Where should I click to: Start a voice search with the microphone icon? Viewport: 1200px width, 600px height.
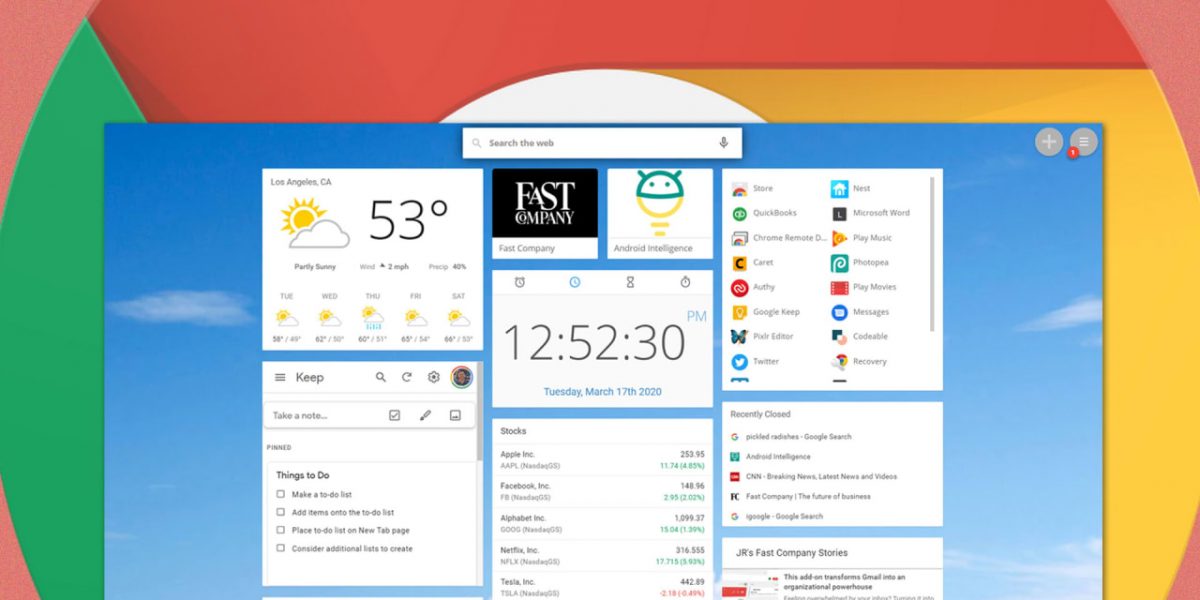pyautogui.click(x=723, y=143)
